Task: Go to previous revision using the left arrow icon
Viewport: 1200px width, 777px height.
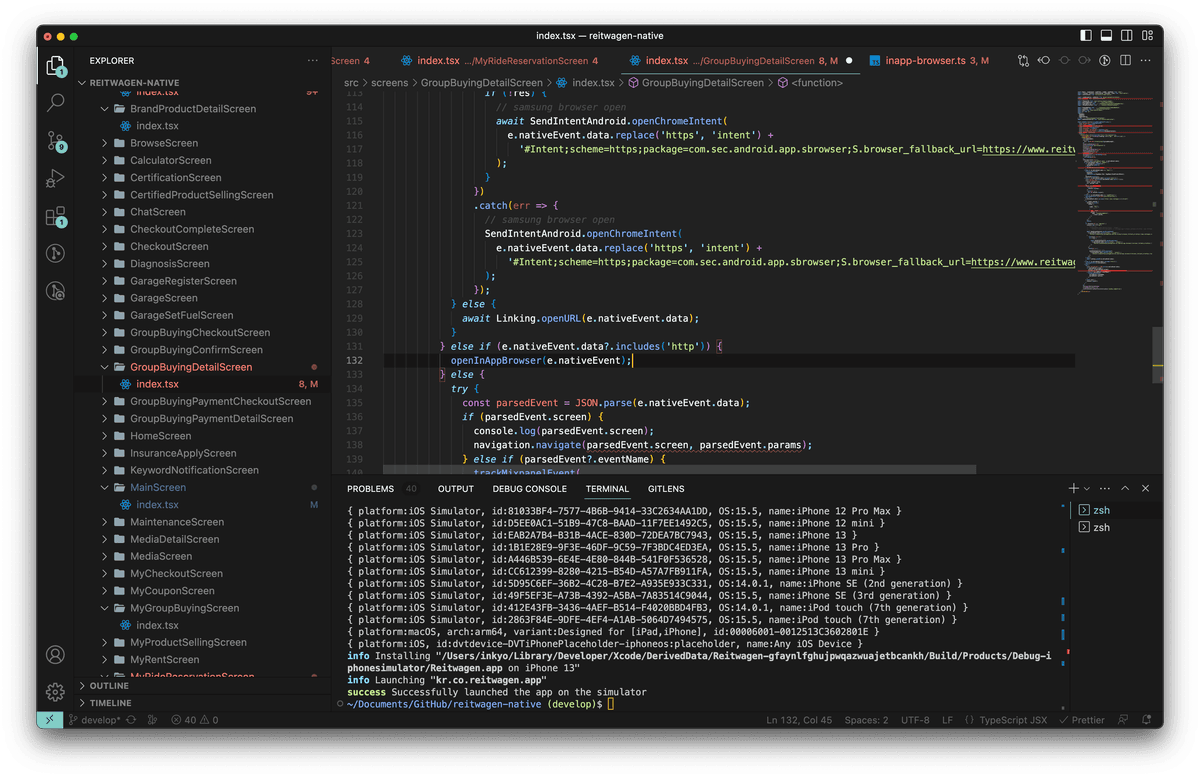Action: [1044, 61]
